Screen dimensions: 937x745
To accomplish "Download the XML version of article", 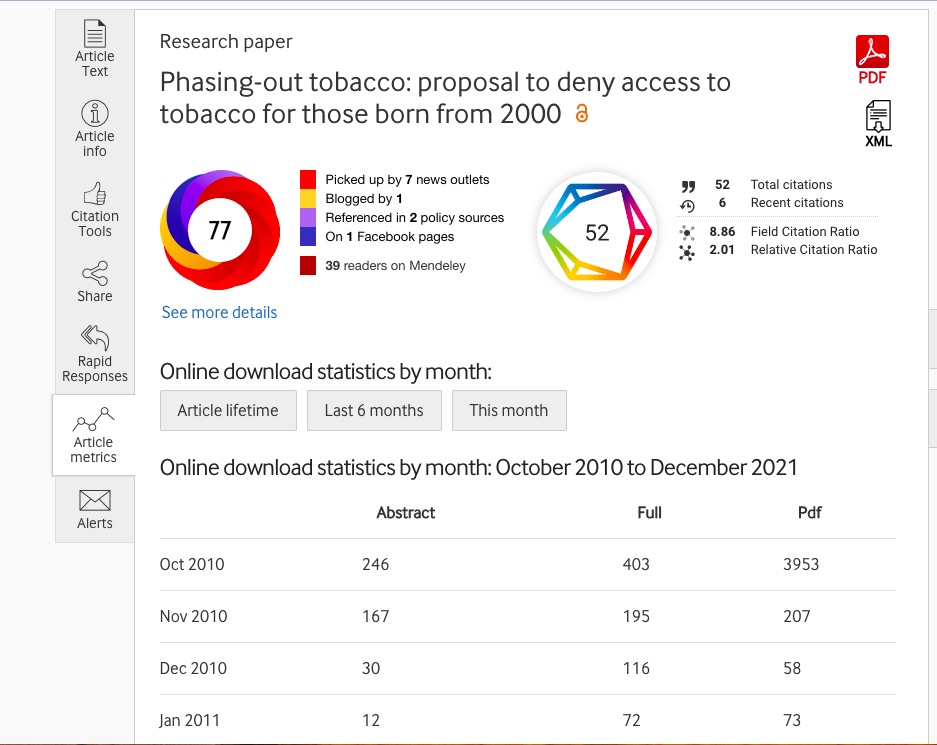I will (878, 124).
